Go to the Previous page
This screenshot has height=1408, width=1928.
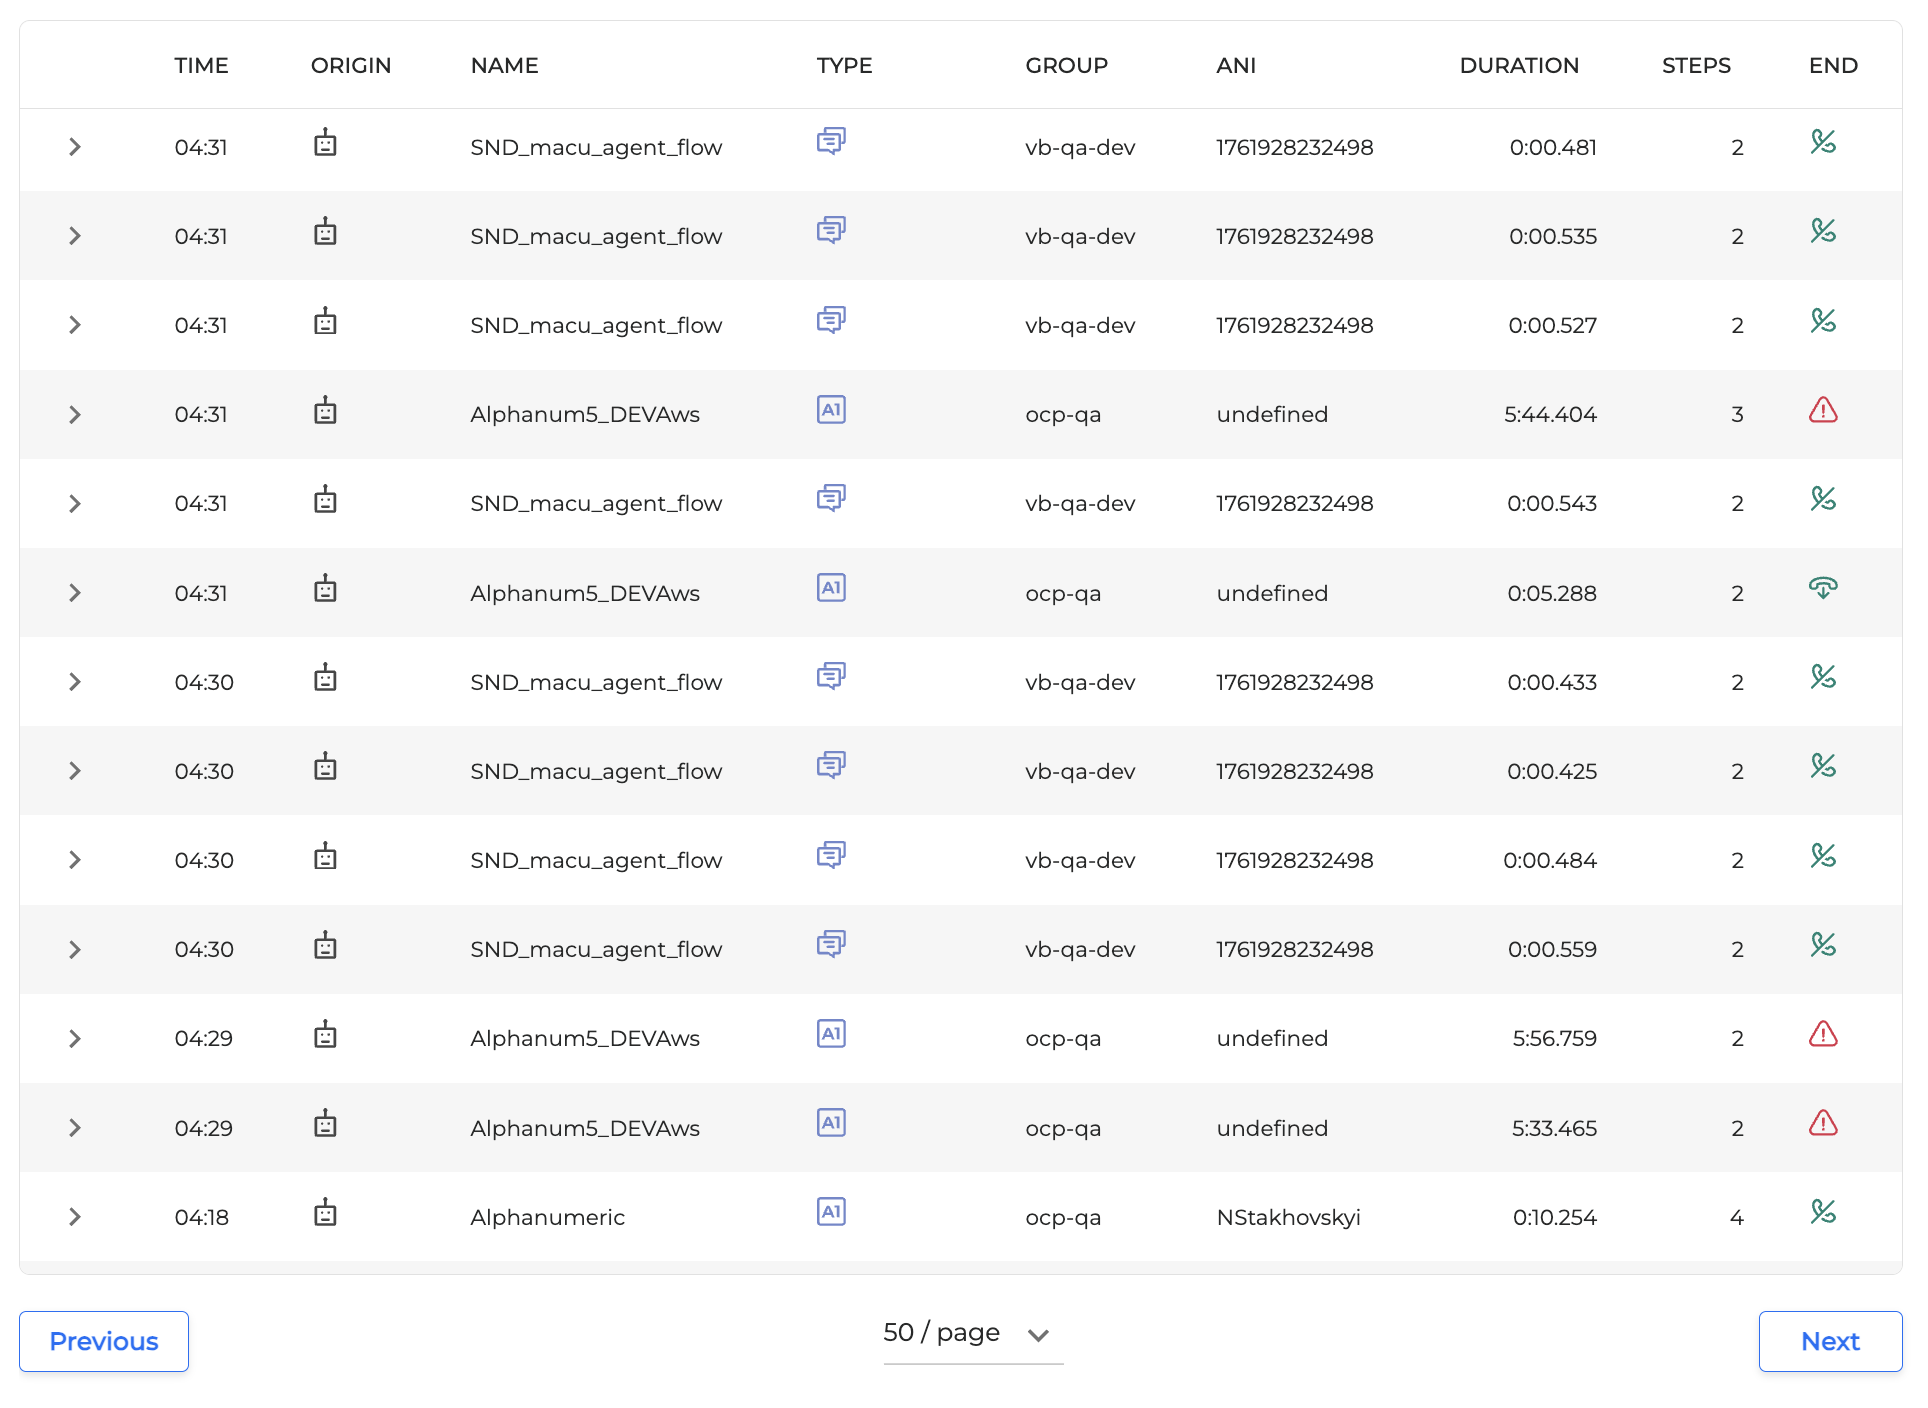click(104, 1341)
